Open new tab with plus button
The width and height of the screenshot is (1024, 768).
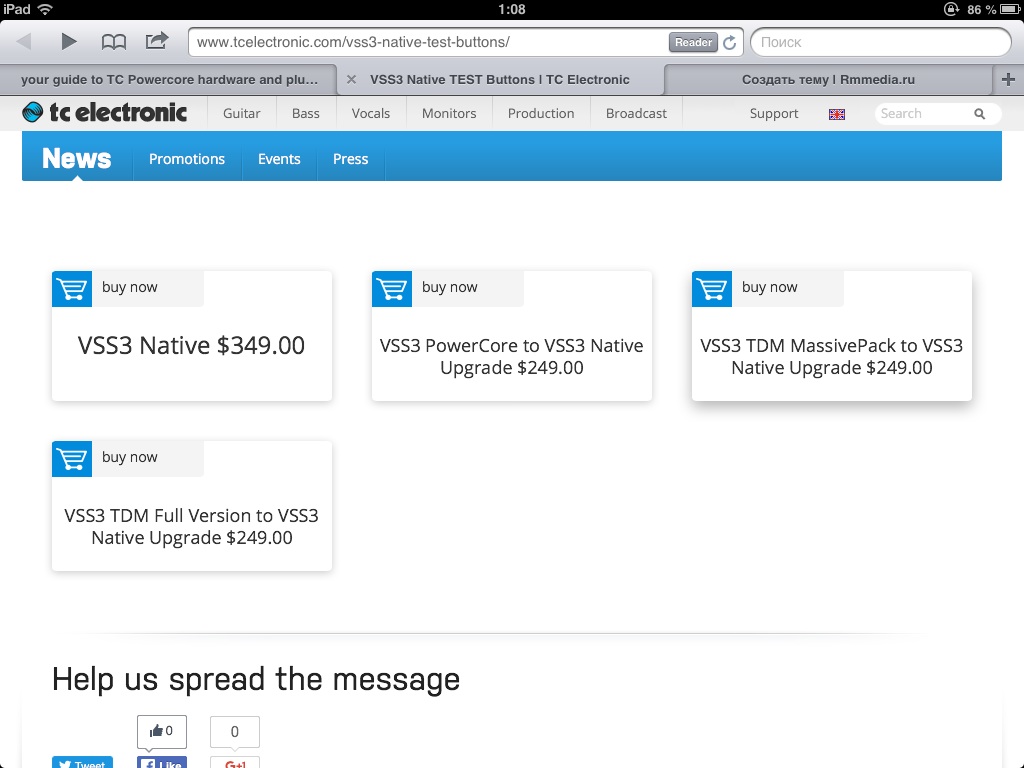(1008, 80)
